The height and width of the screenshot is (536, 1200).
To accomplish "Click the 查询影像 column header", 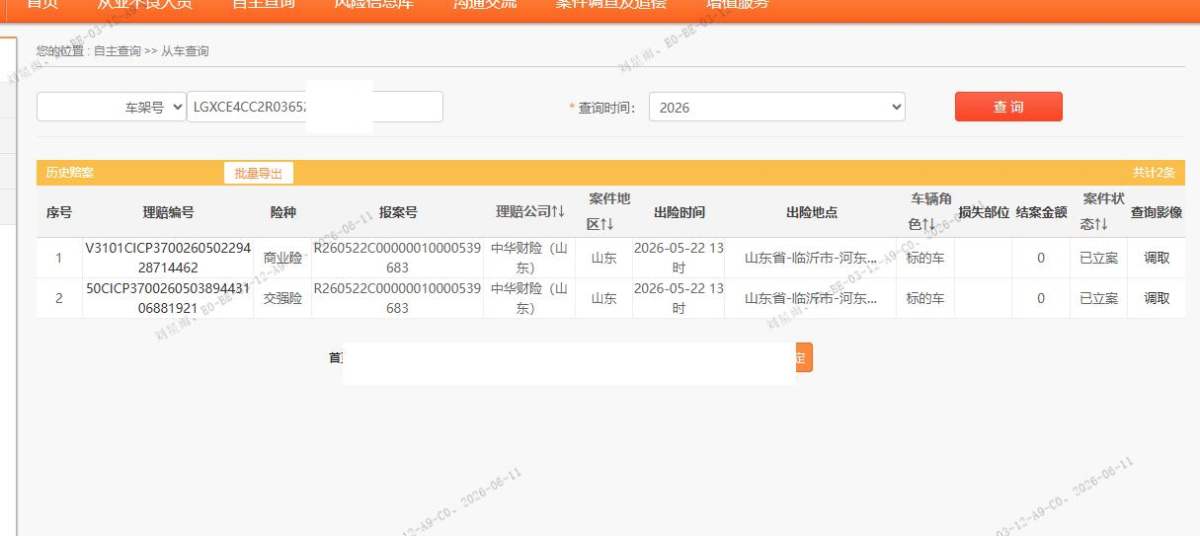I will coord(1157,212).
